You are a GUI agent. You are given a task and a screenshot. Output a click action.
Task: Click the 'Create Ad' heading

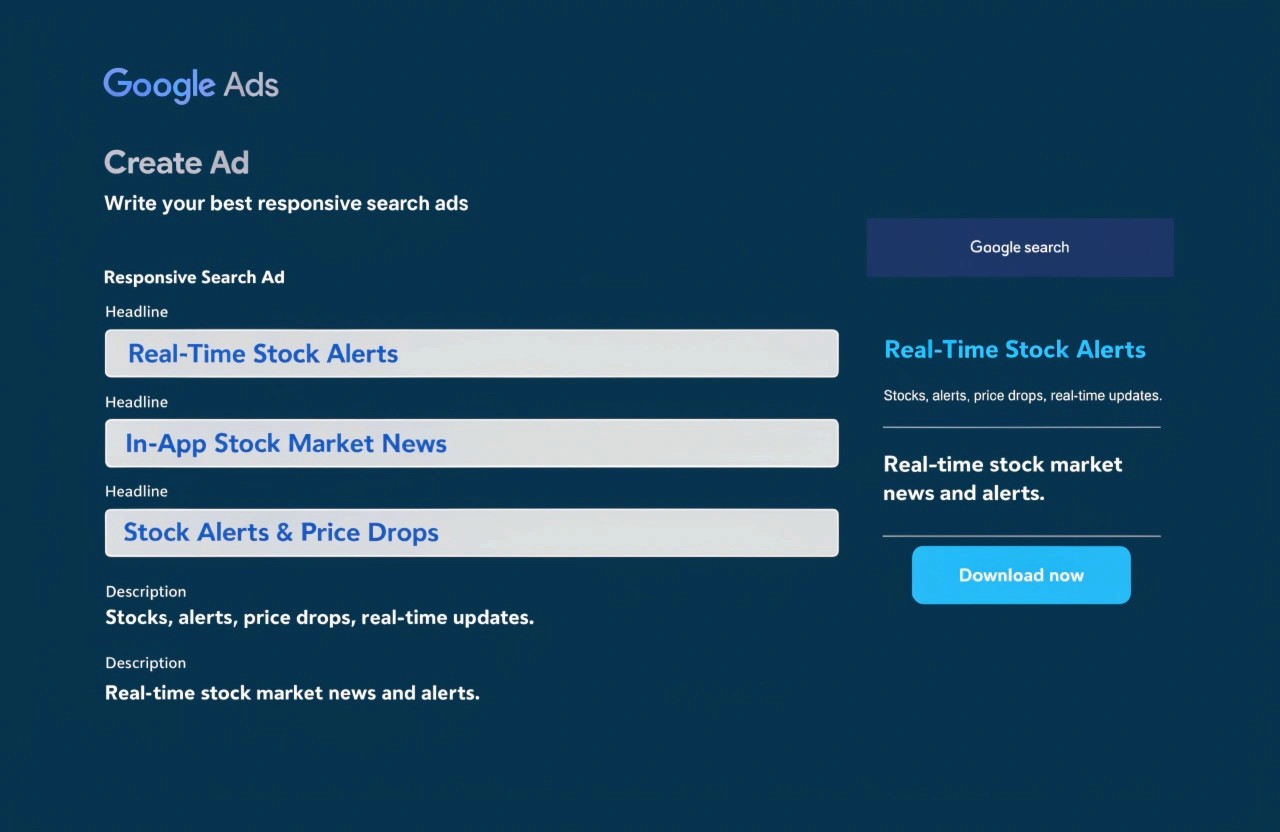176,163
